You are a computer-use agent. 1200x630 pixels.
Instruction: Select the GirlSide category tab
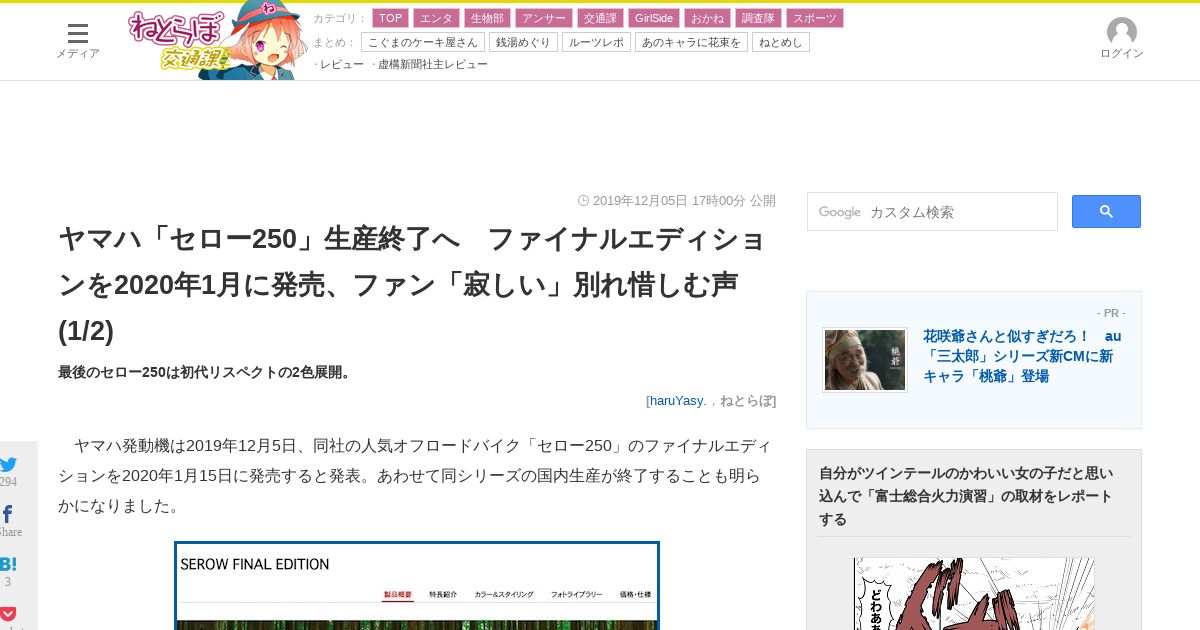[654, 18]
